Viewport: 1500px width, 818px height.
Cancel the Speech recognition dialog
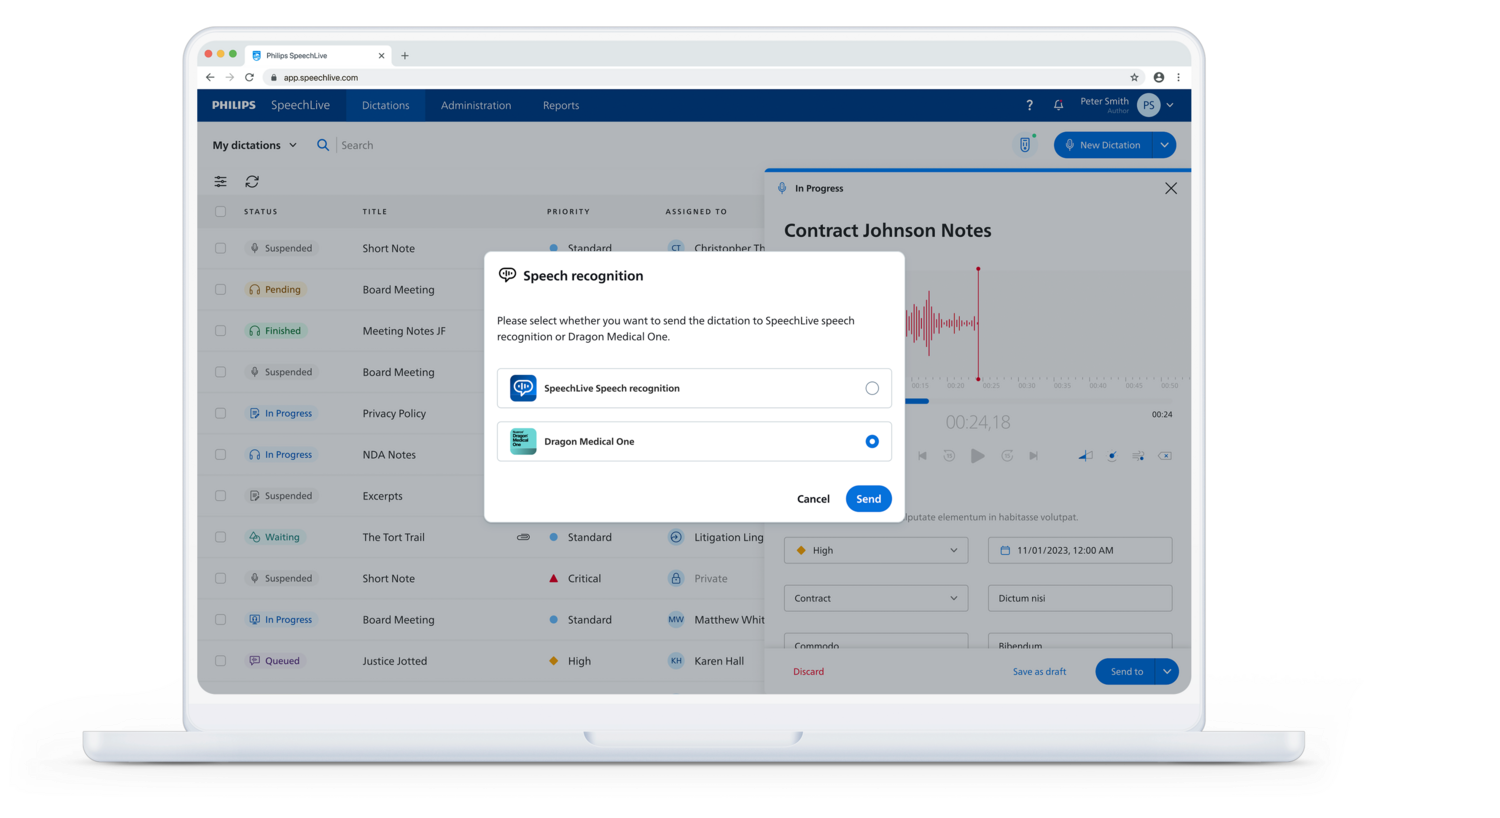pos(813,499)
